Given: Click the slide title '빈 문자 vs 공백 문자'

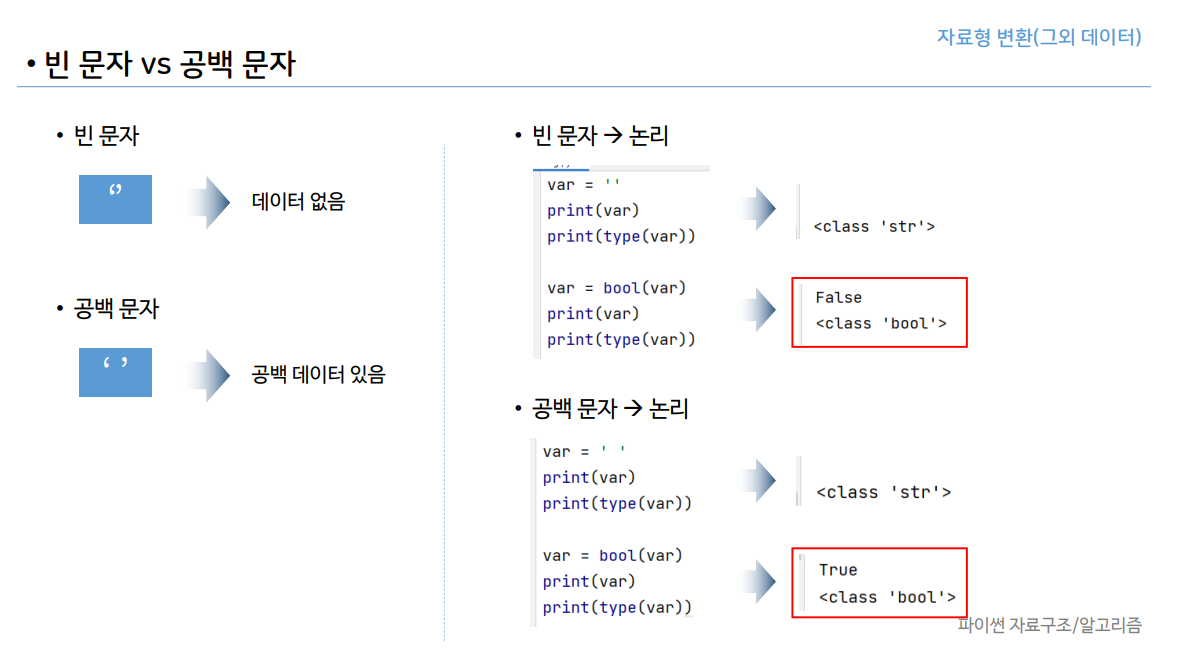Looking at the screenshot, I should [x=170, y=64].
